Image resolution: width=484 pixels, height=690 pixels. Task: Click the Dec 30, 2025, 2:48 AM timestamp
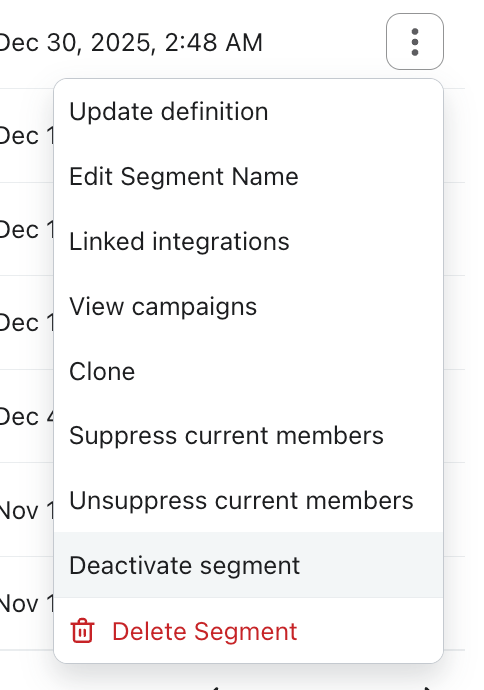(x=131, y=43)
